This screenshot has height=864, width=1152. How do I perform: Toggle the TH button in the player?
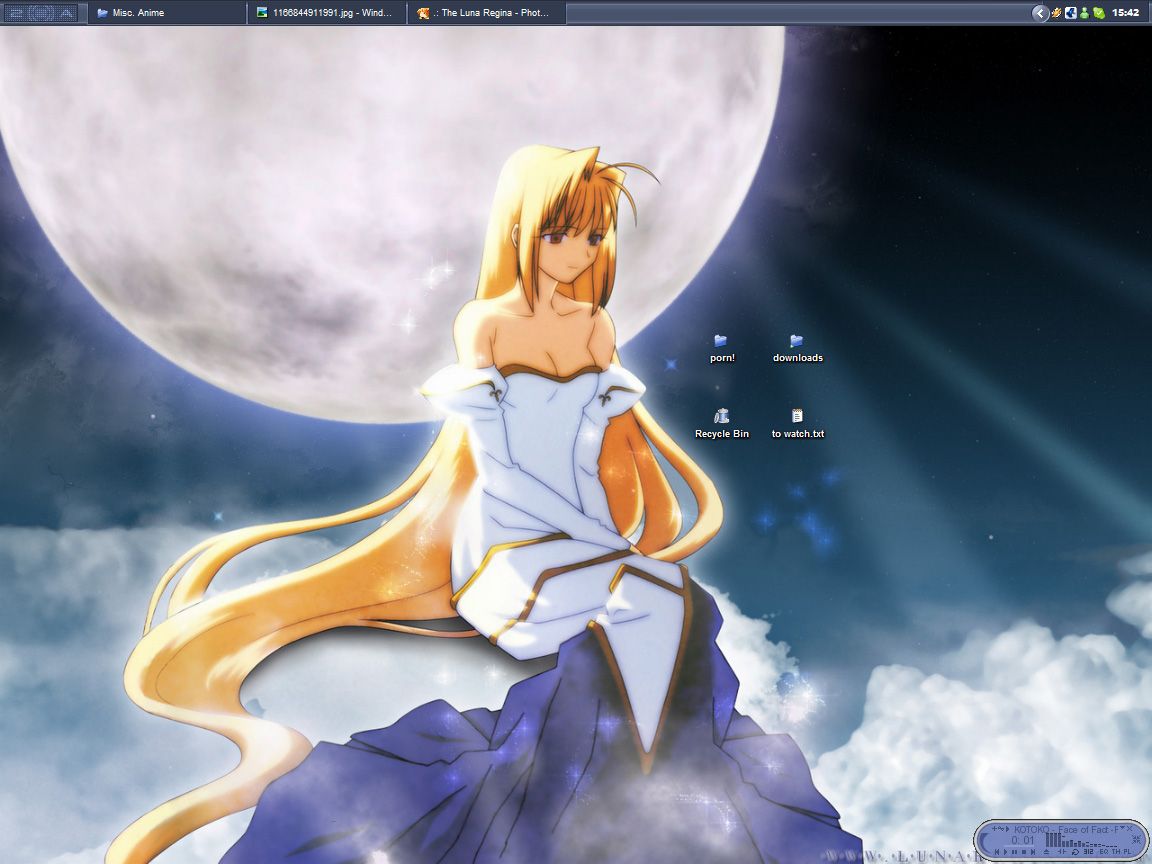1116,852
